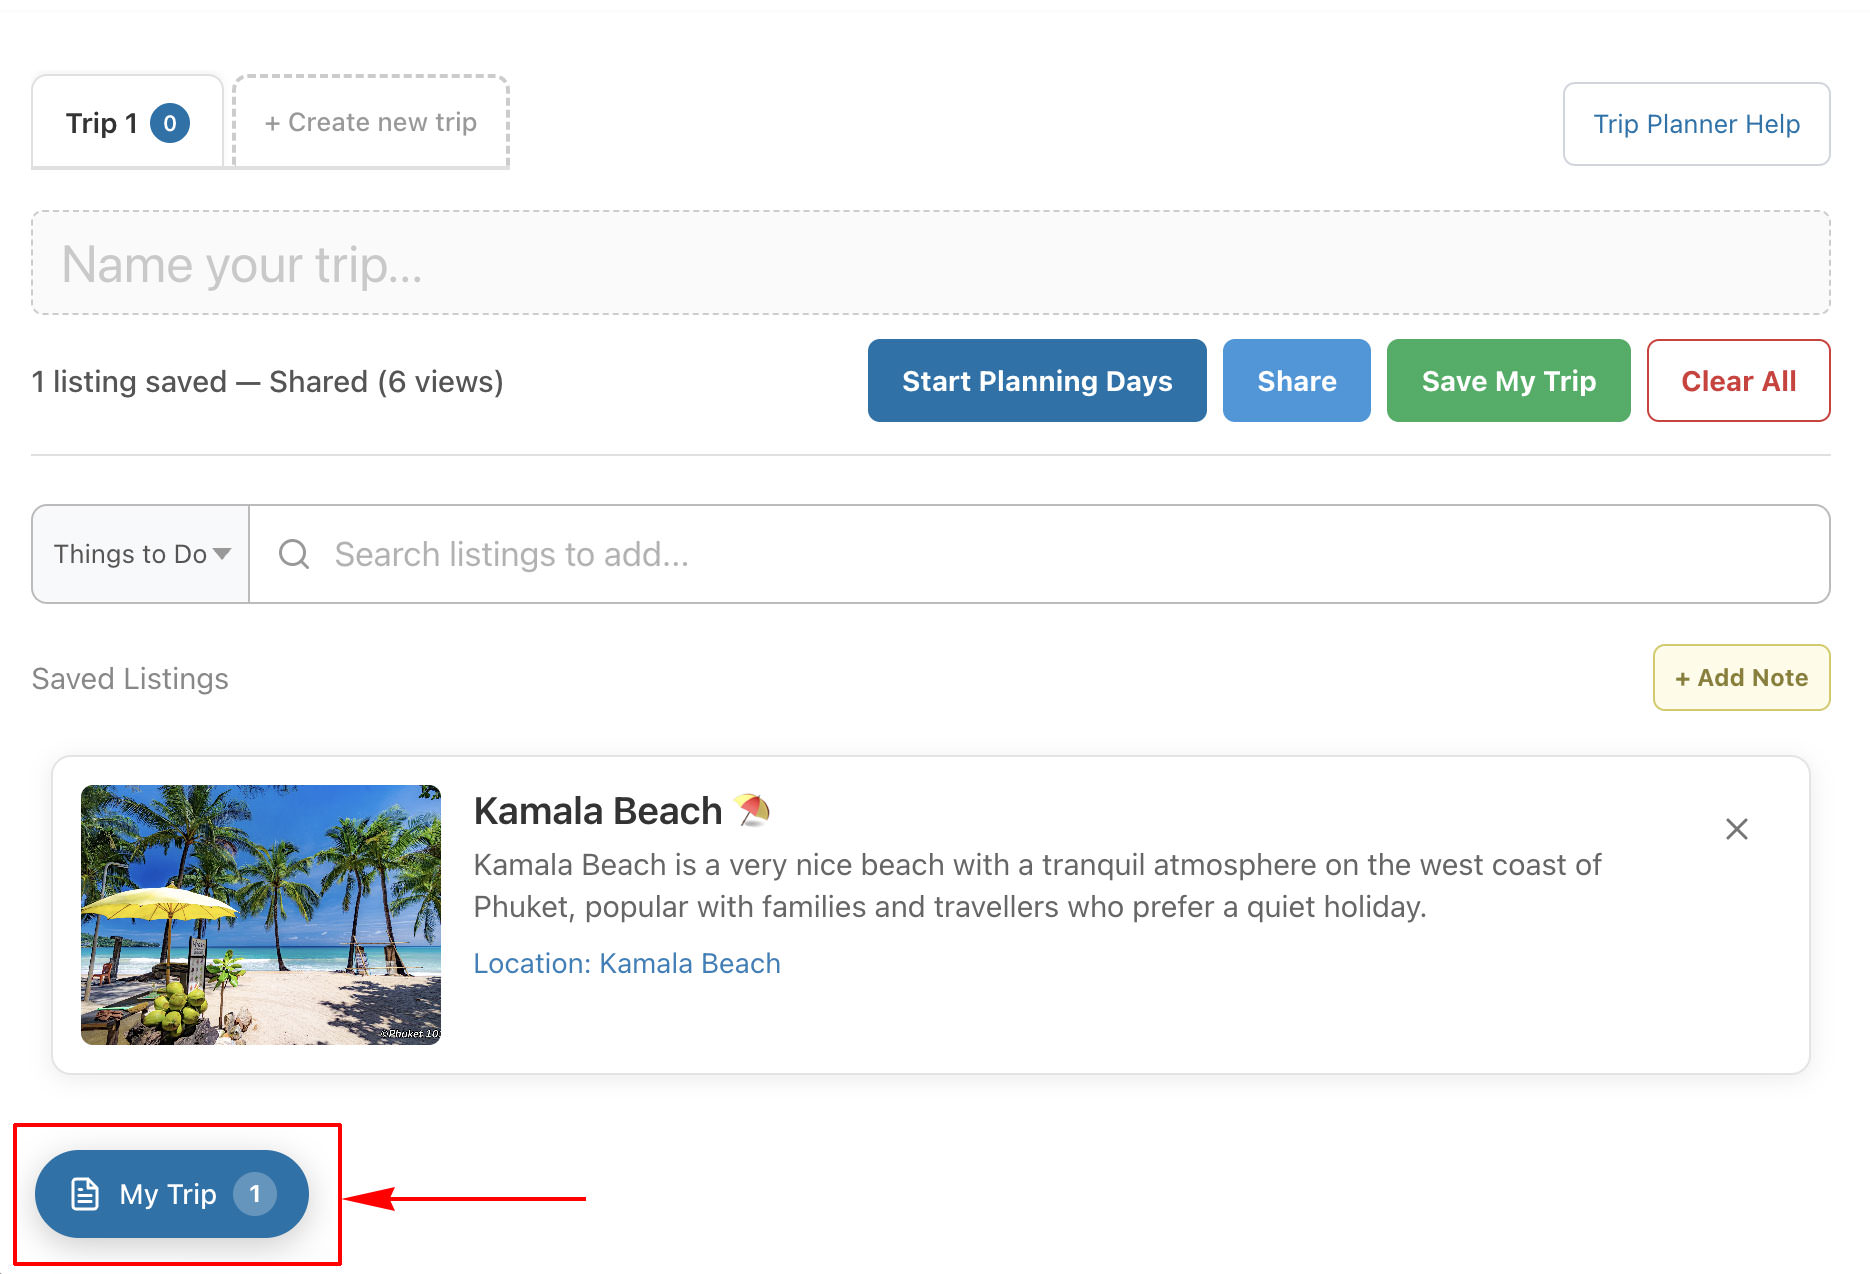Image resolution: width=1870 pixels, height=1274 pixels.
Task: Click the count badge on Trip 1 tab
Action: pyautogui.click(x=170, y=123)
